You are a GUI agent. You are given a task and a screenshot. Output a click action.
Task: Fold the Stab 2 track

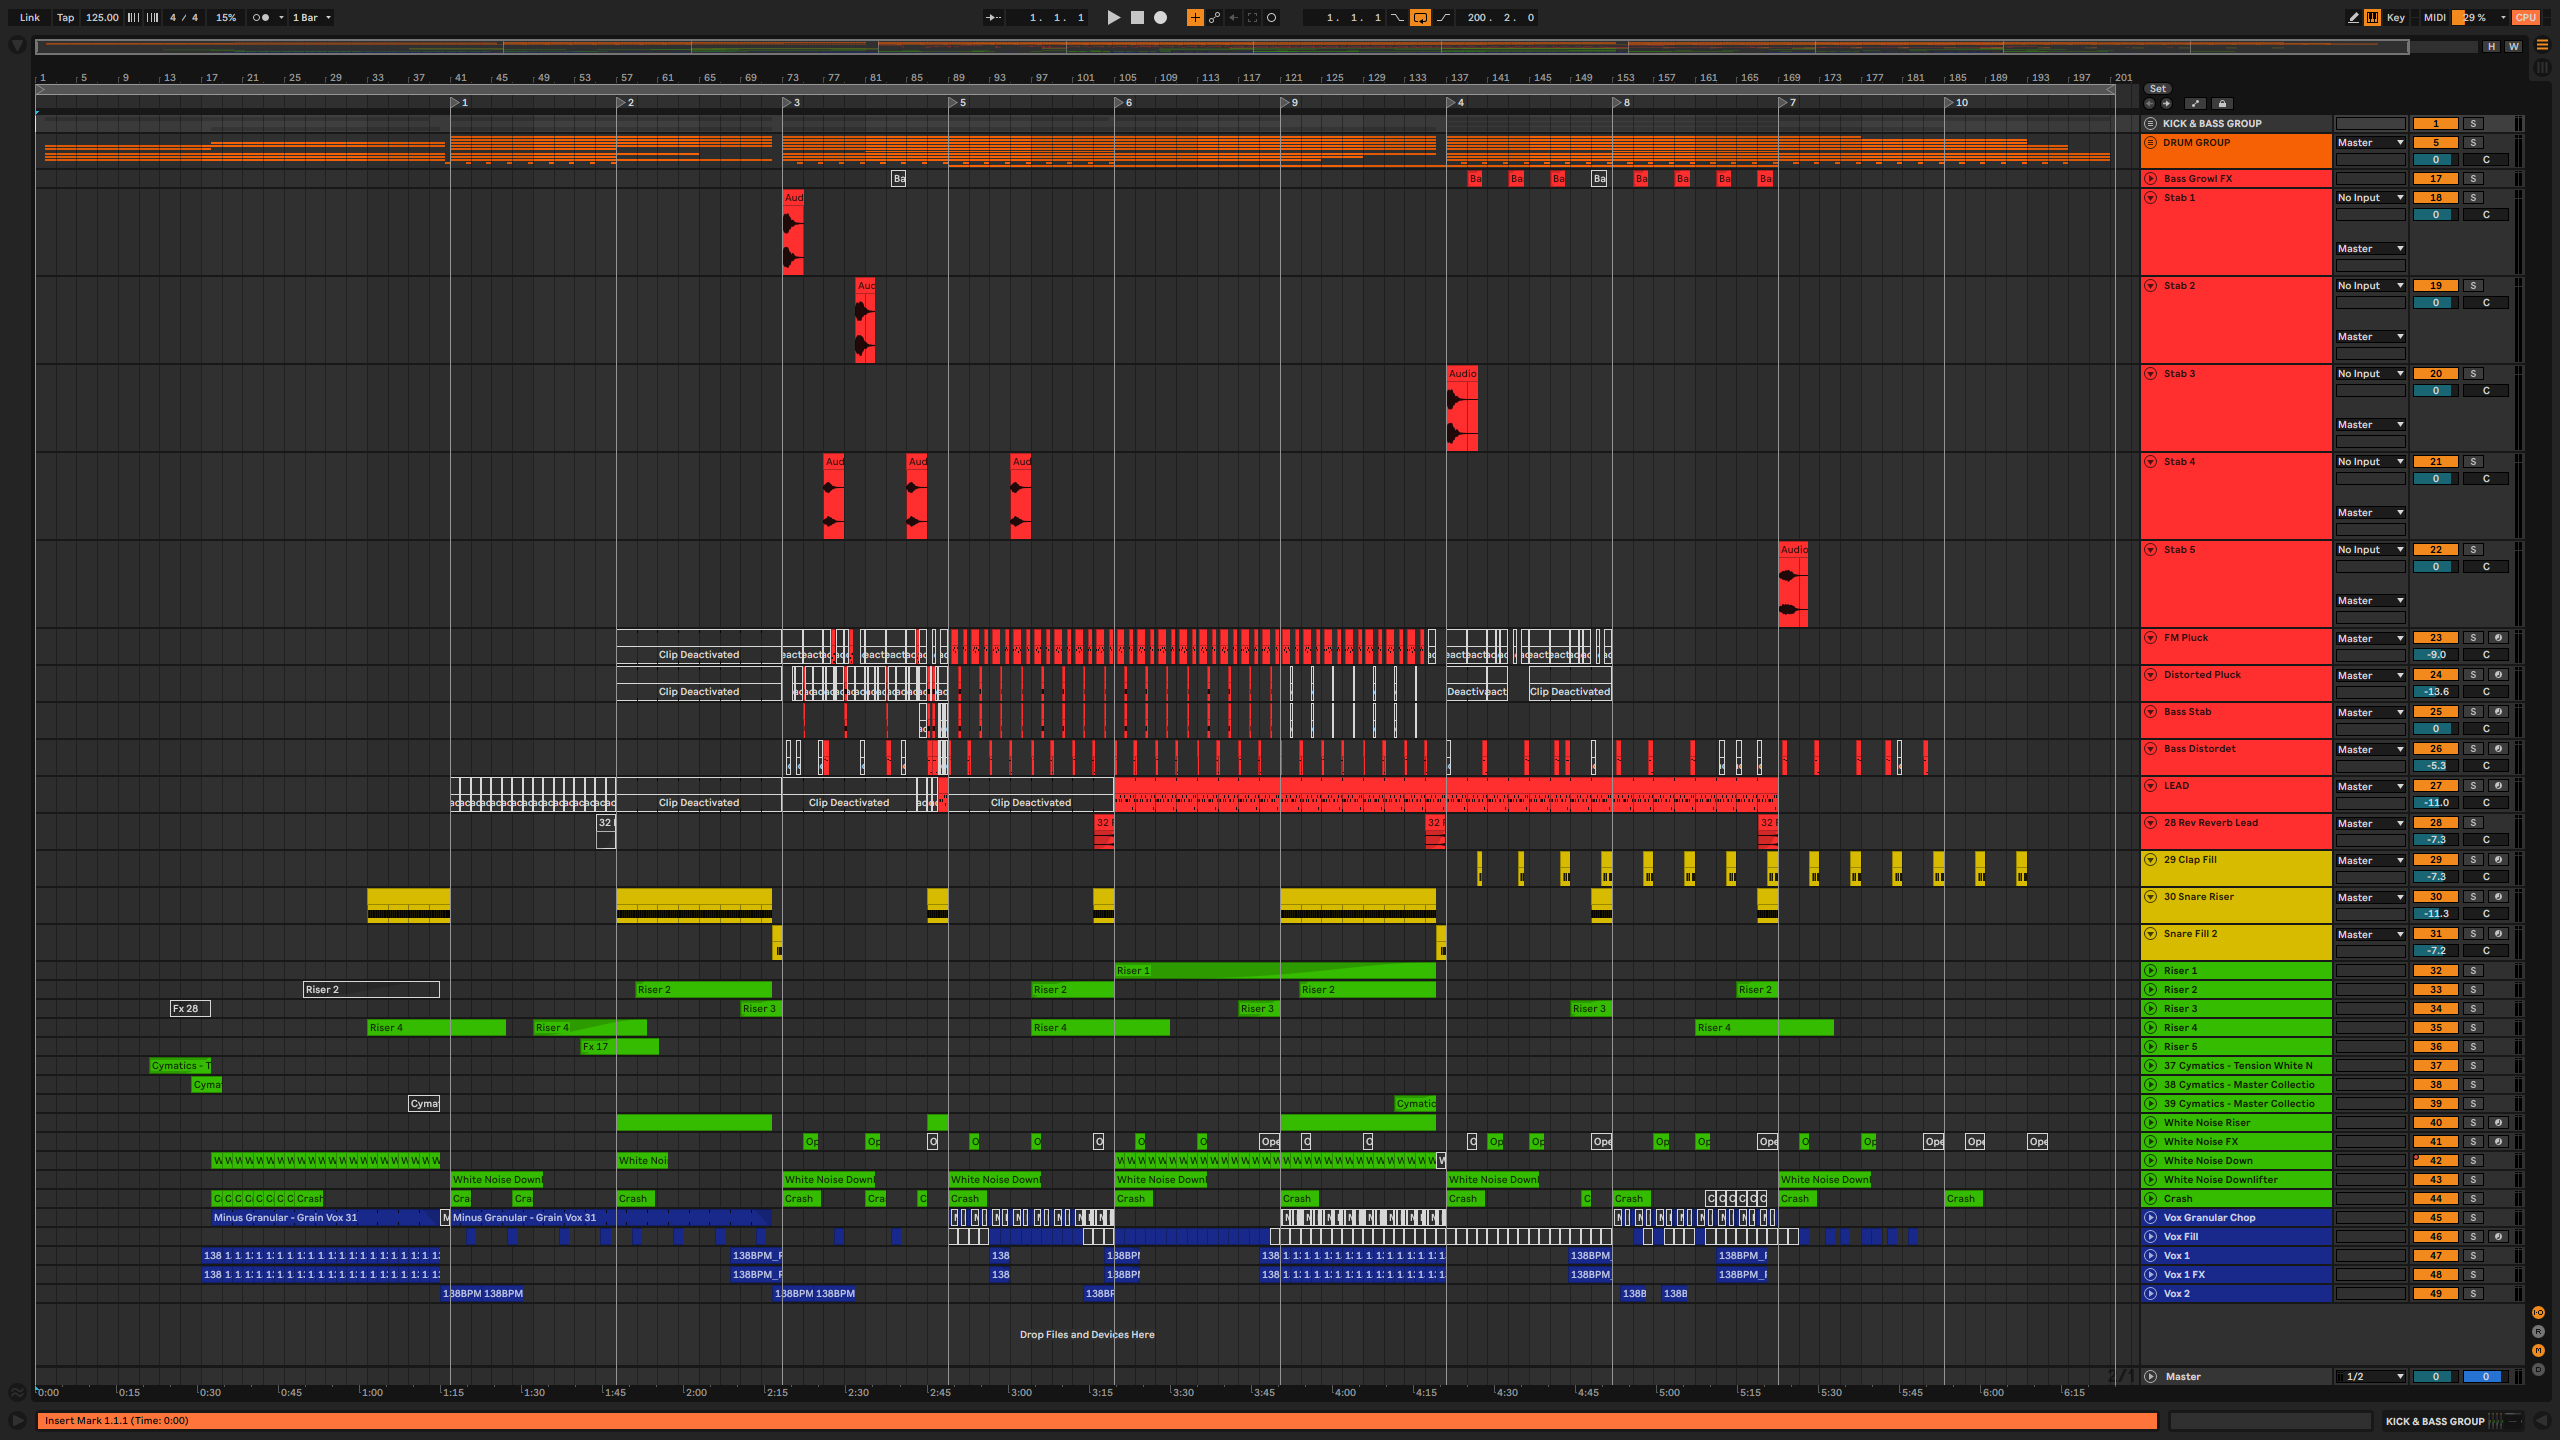click(x=2150, y=285)
